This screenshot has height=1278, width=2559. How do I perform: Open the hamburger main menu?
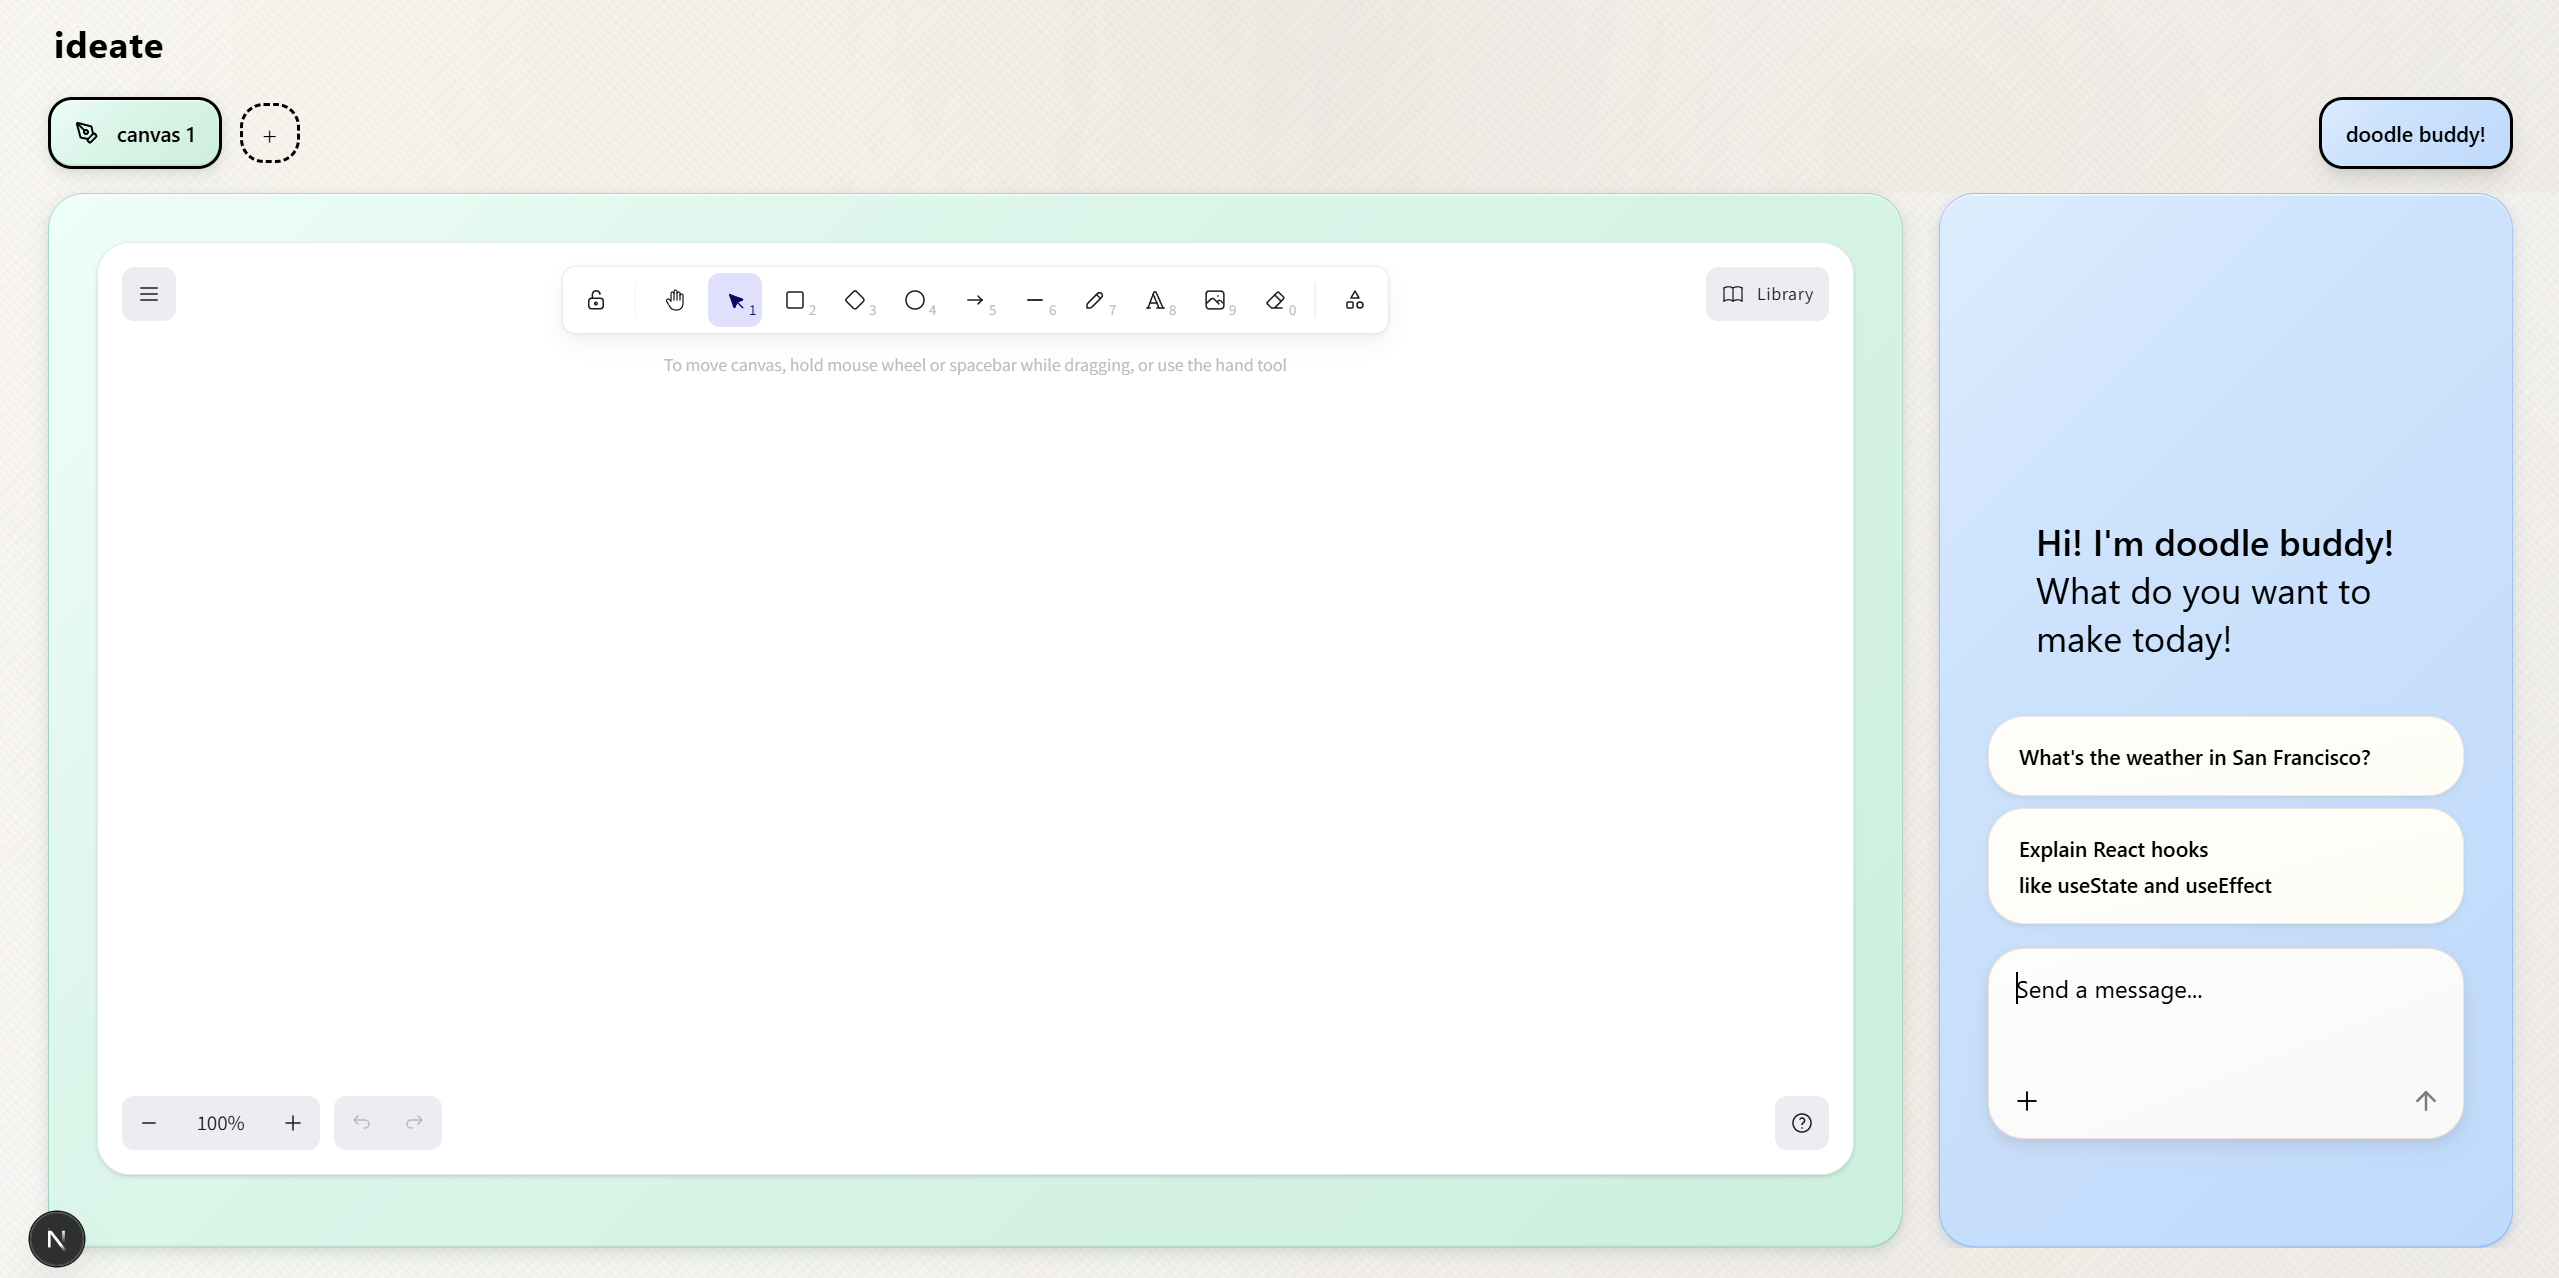tap(149, 294)
